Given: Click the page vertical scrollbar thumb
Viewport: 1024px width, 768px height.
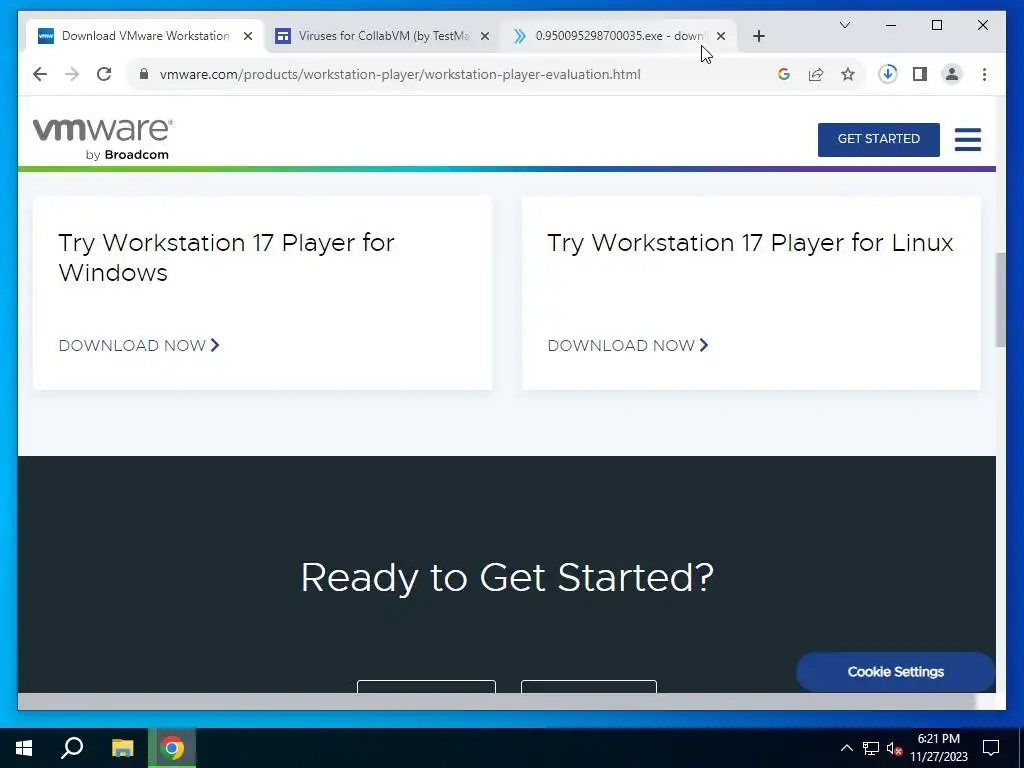Looking at the screenshot, I should pos(1000,300).
